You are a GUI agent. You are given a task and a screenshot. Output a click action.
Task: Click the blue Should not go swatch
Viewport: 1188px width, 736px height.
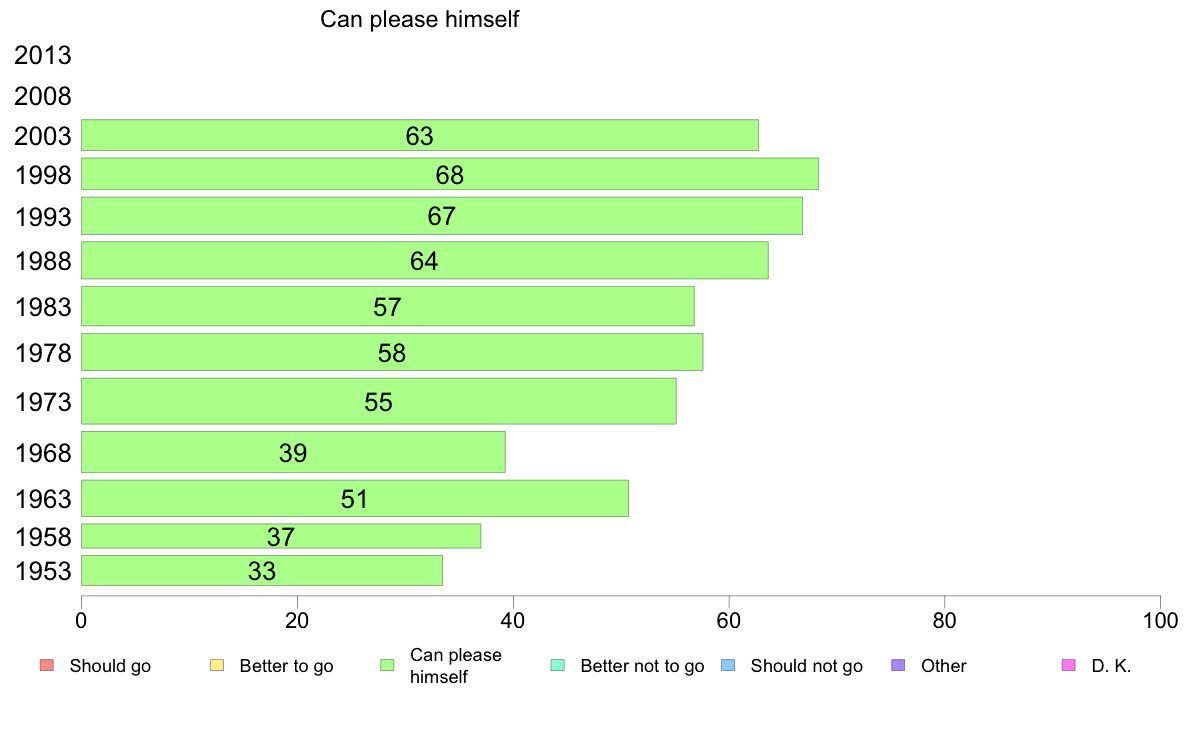(x=728, y=666)
